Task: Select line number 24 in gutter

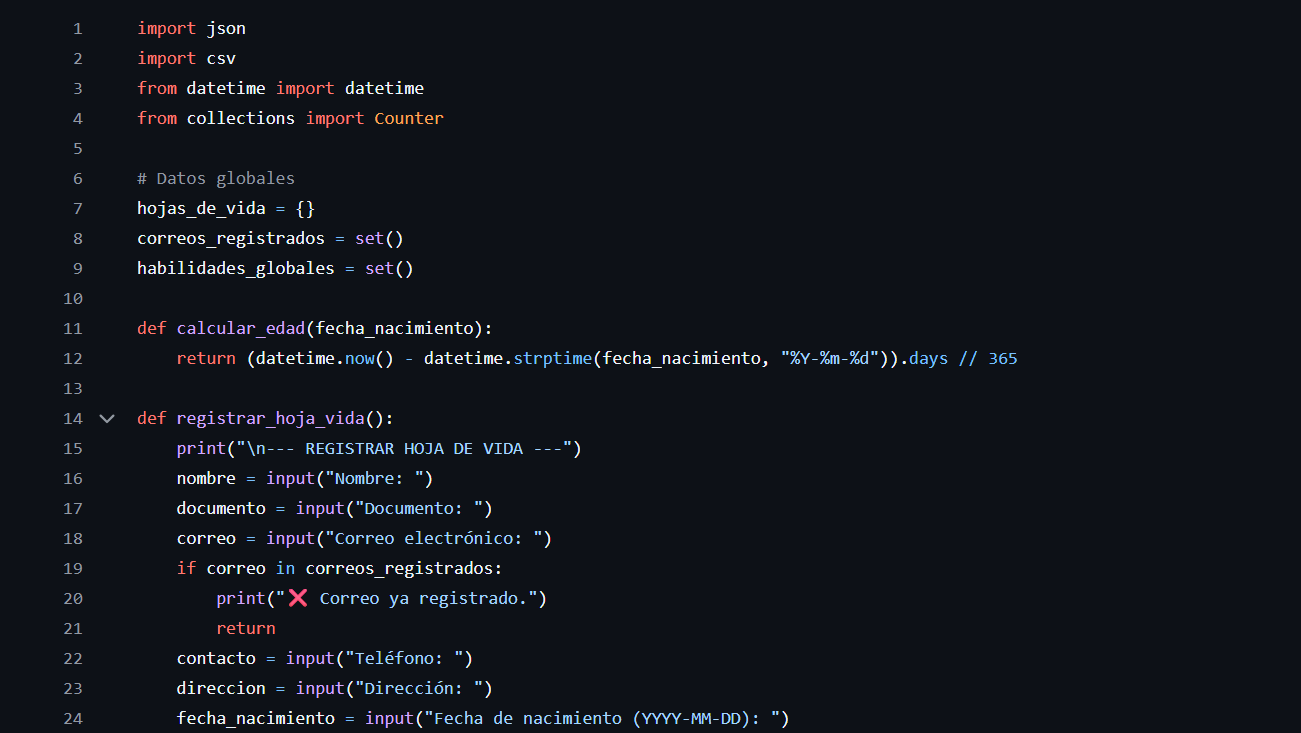Action: (73, 718)
